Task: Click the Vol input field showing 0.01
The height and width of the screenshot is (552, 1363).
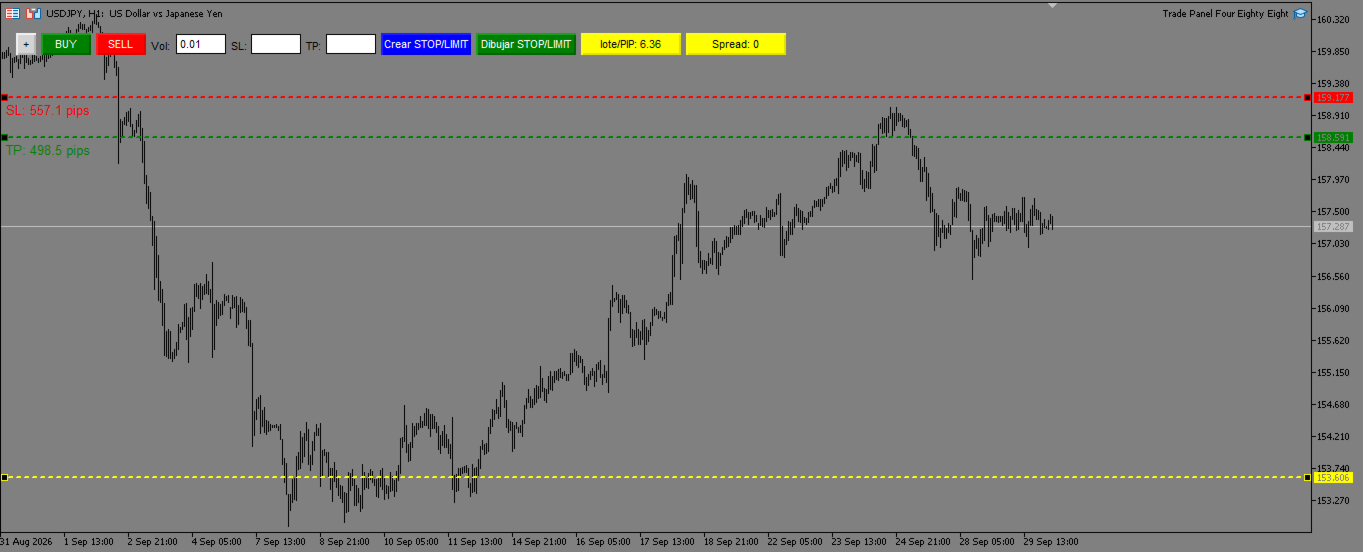Action: 201,44
